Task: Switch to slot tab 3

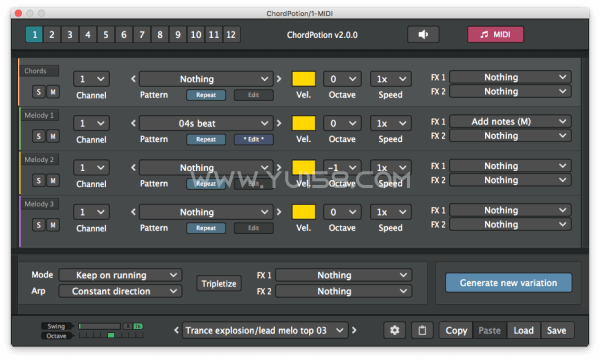Action: [x=70, y=34]
